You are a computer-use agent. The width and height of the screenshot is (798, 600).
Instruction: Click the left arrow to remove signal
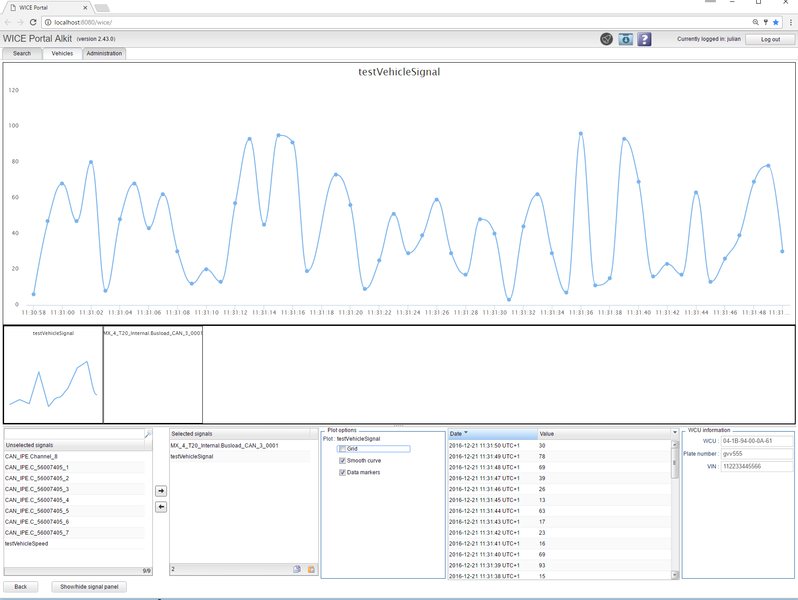pos(161,507)
